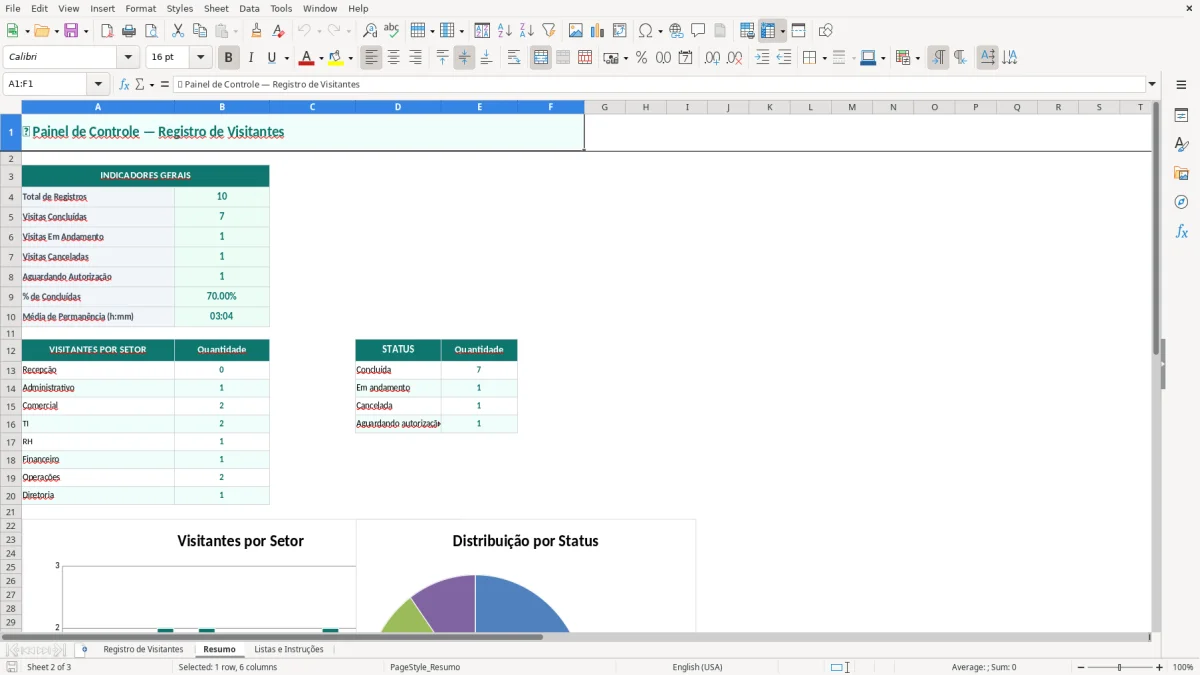Open Font Color dropdown arrow

click(x=321, y=58)
